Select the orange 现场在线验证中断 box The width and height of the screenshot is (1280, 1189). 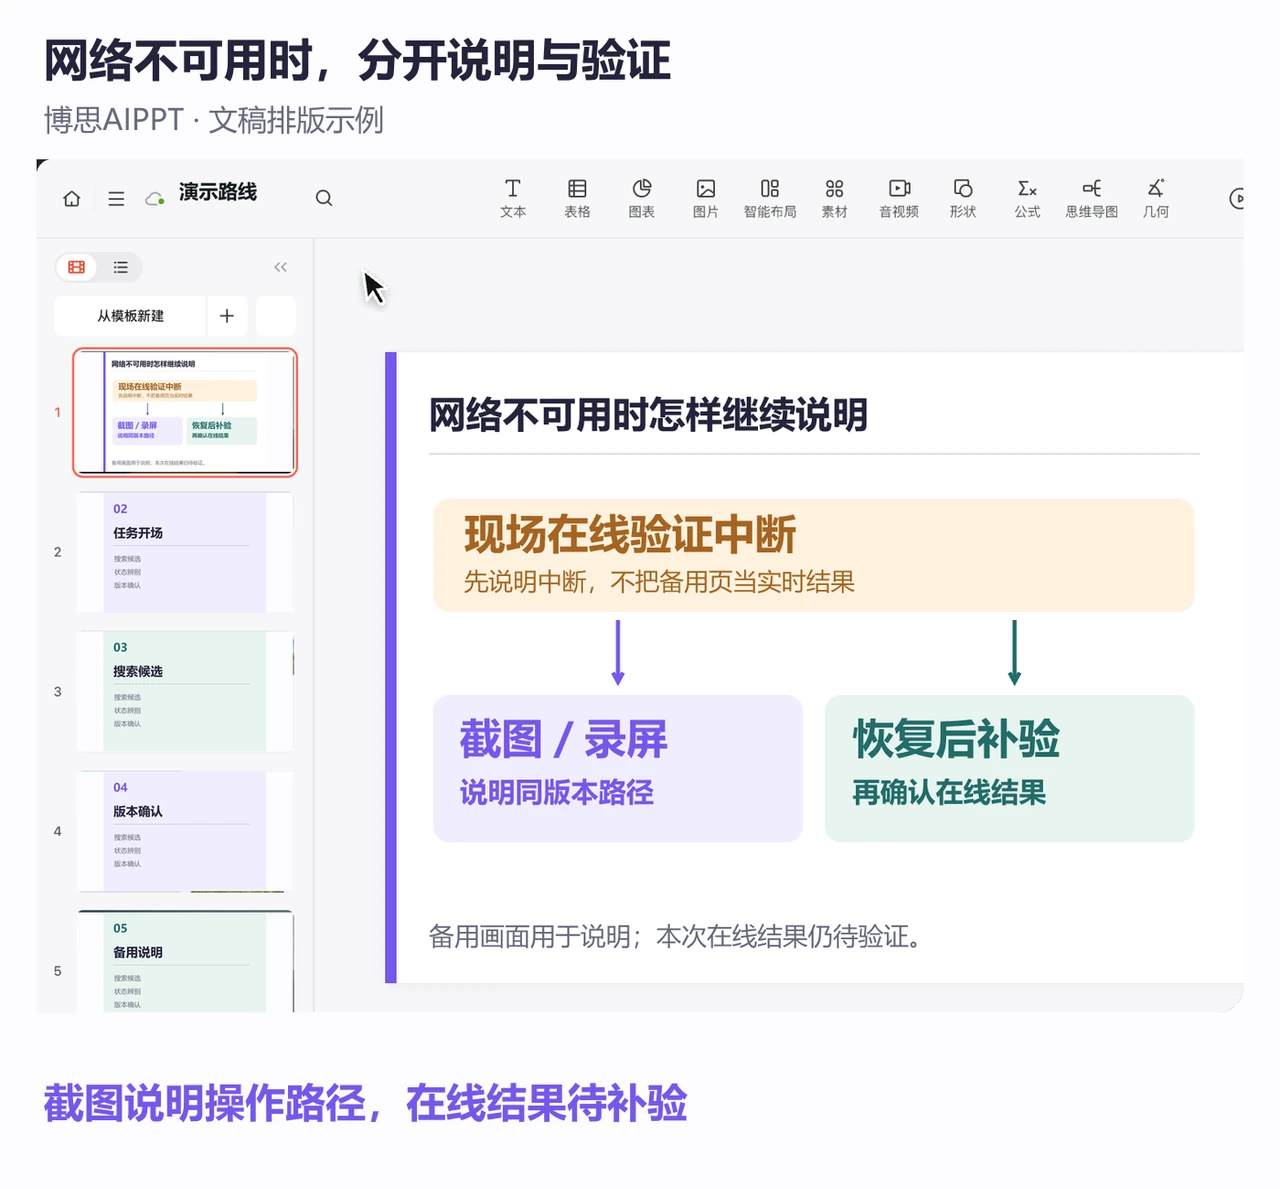[813, 555]
